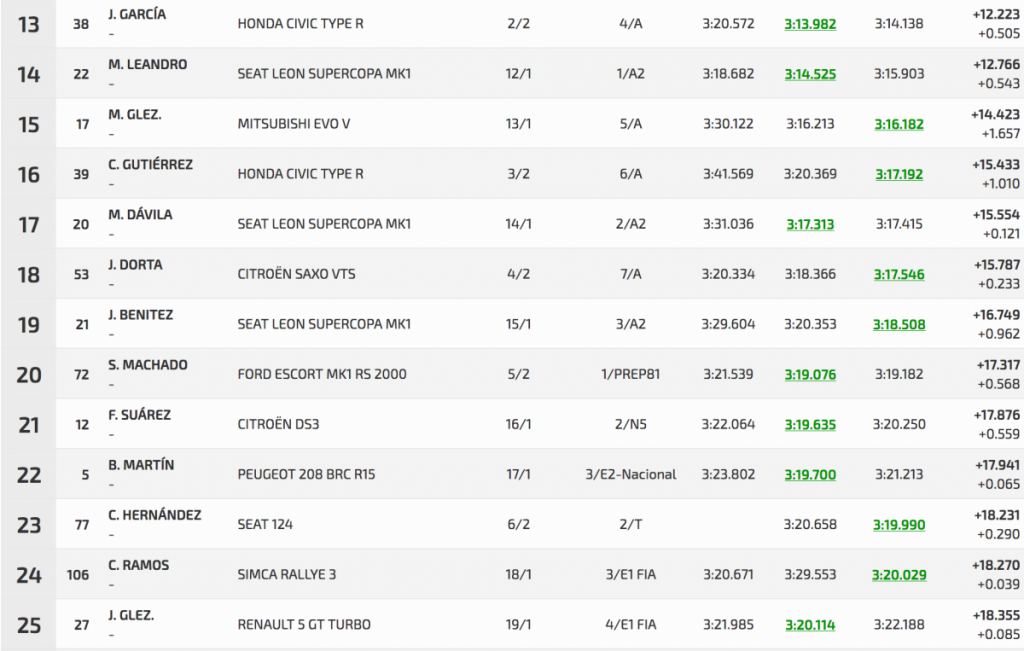1024x651 pixels.
Task: Click the RENAULT 5 GT TURBO entry
Action: (x=304, y=625)
